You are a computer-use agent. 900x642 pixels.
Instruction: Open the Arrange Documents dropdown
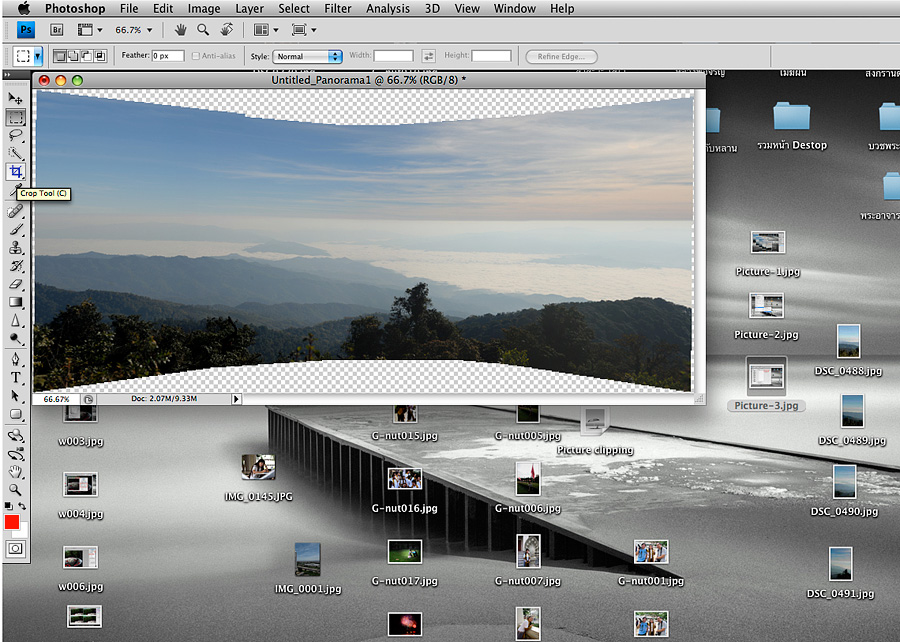click(x=265, y=30)
